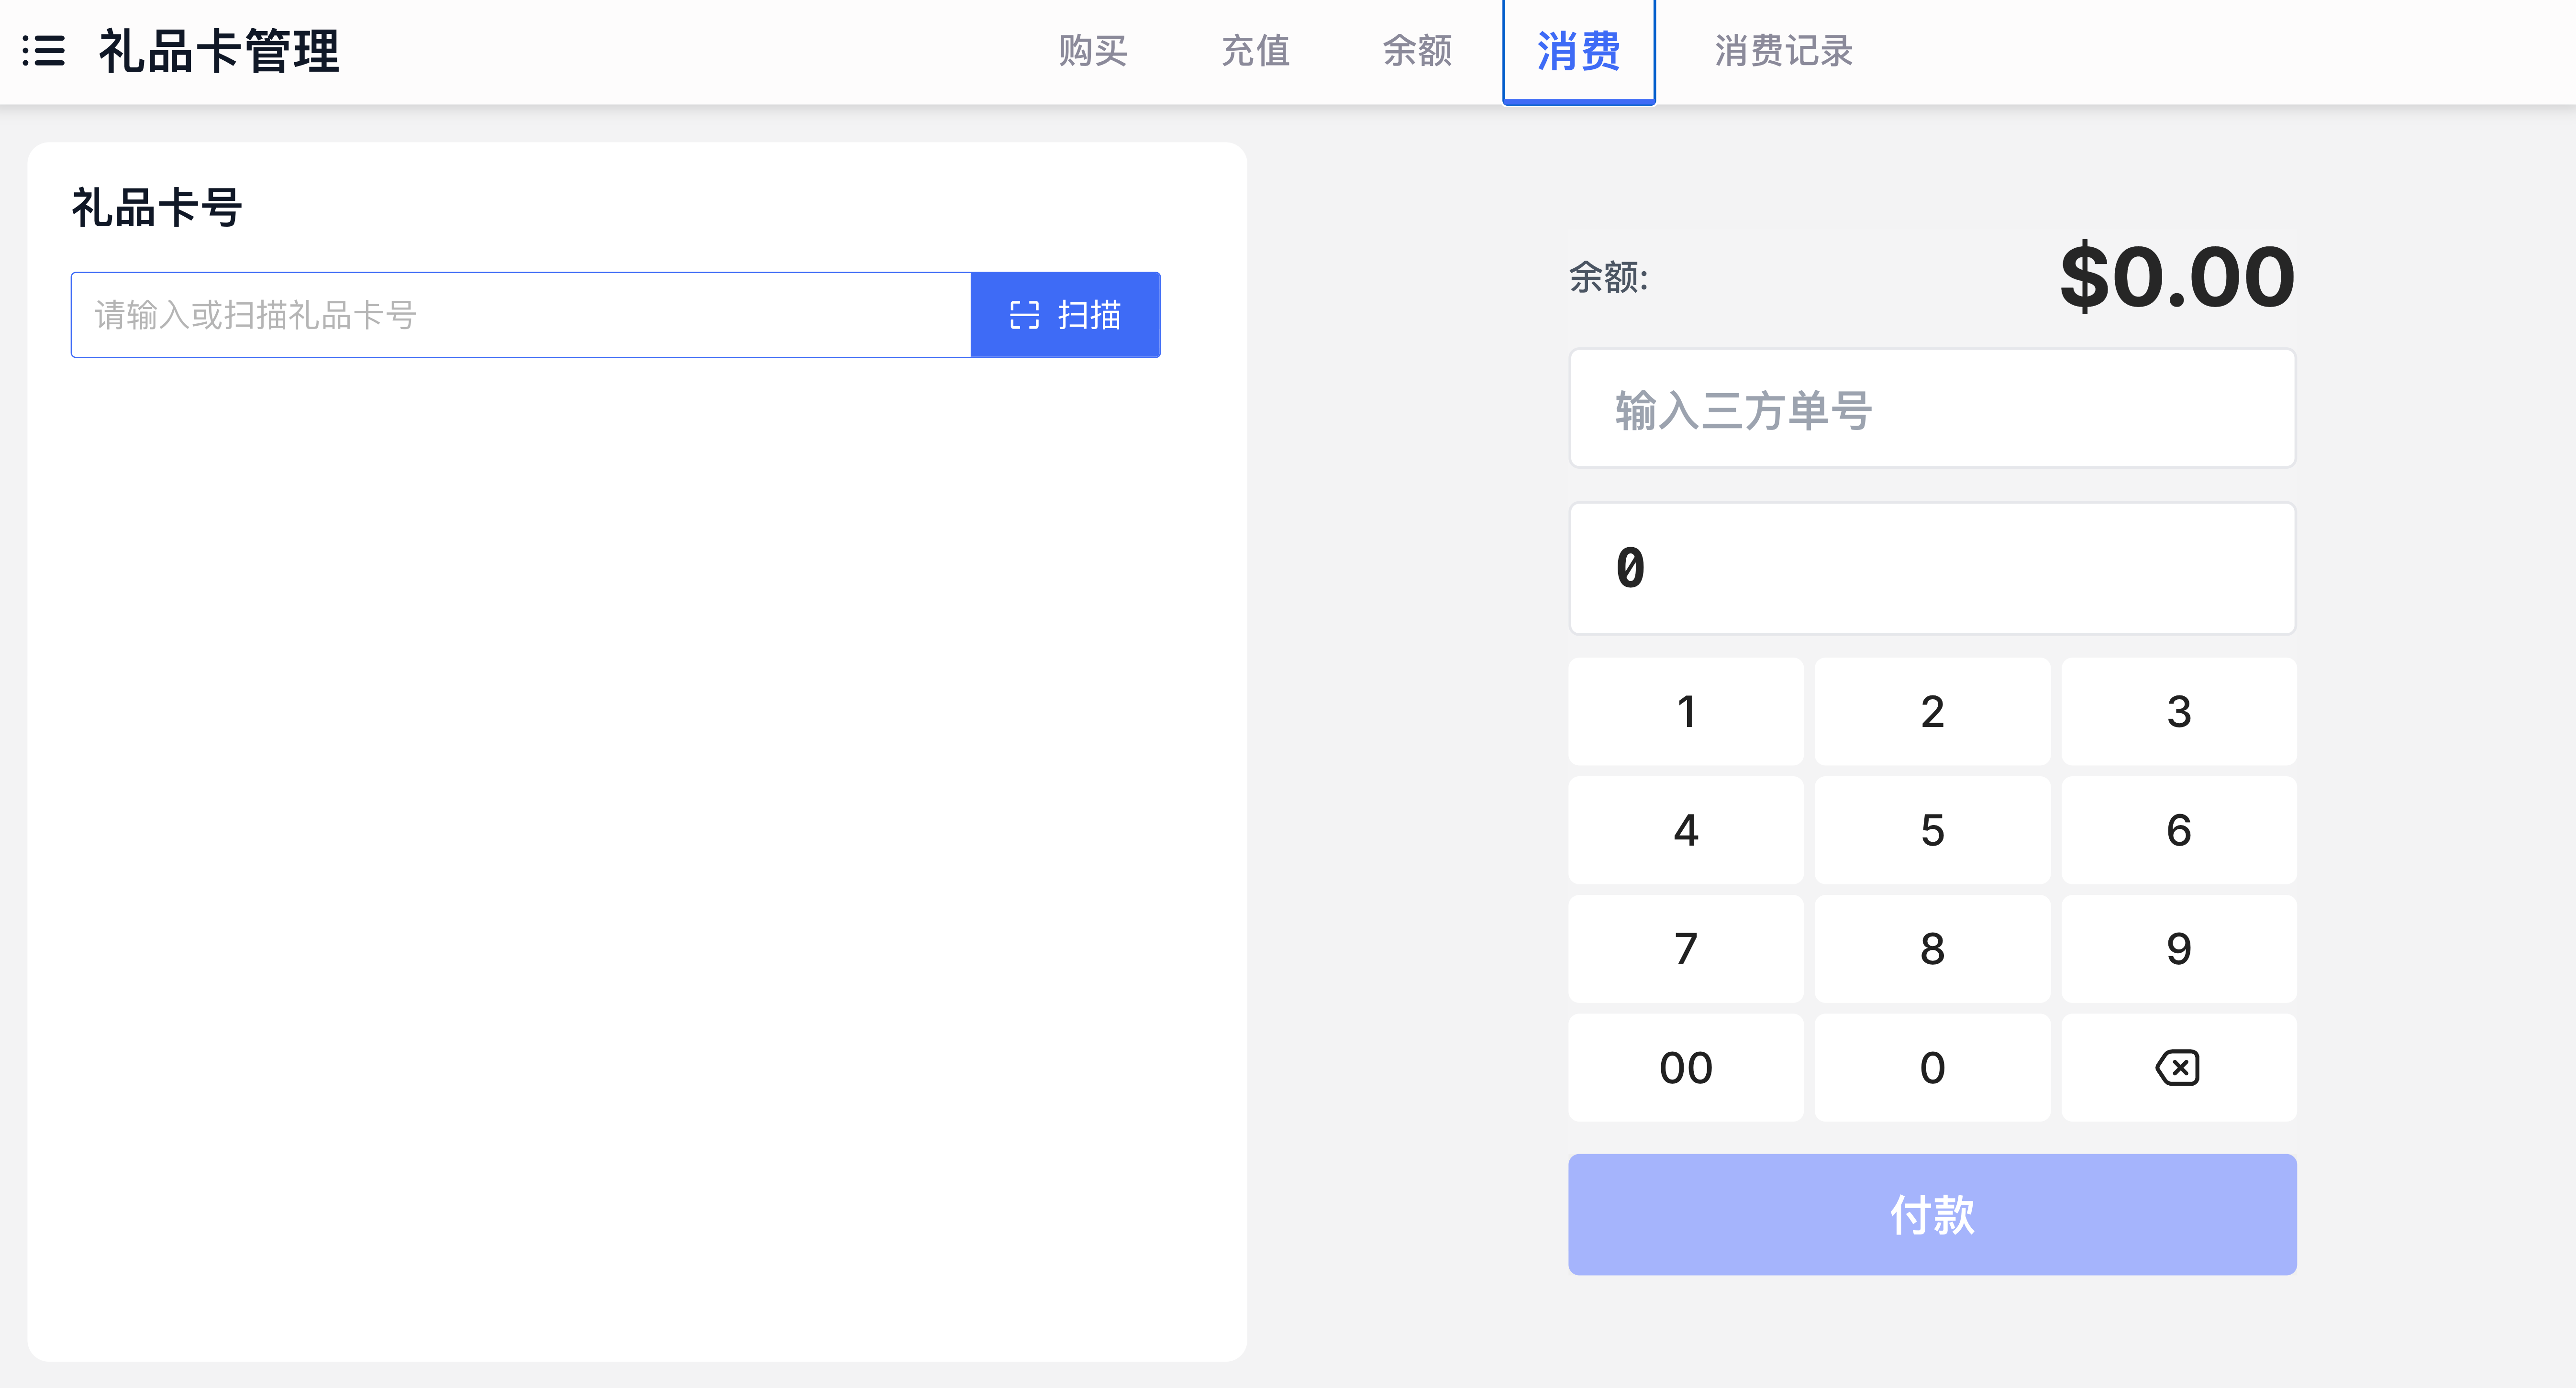View the 消费记录 tab
This screenshot has height=1388, width=2576.
point(1783,51)
